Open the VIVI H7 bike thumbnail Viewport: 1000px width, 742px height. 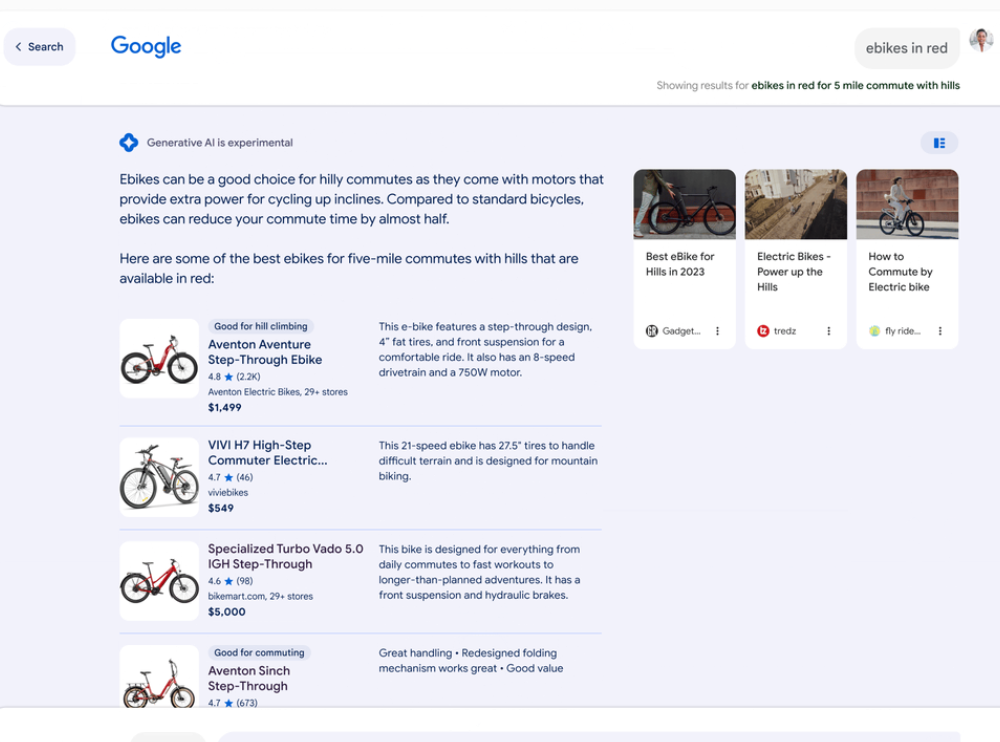[159, 477]
